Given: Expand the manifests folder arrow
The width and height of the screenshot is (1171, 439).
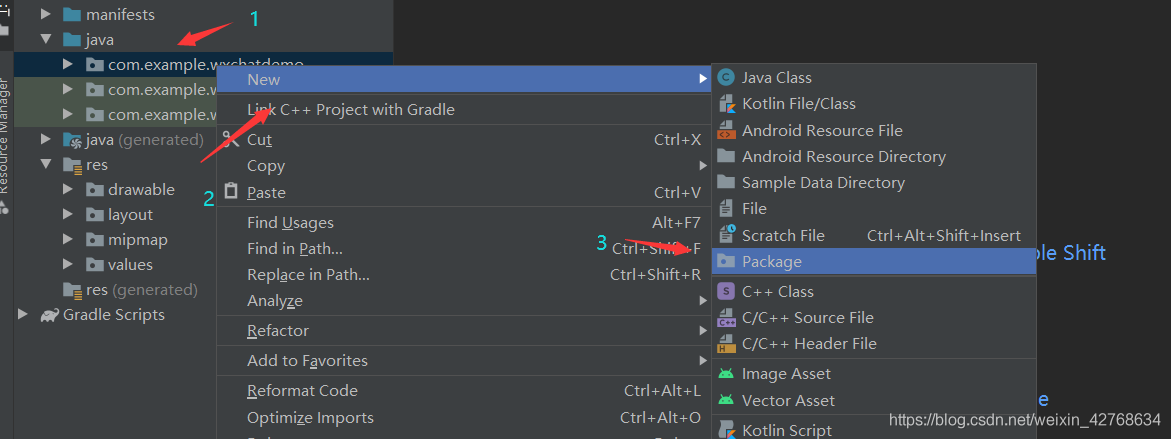Looking at the screenshot, I should point(45,16).
